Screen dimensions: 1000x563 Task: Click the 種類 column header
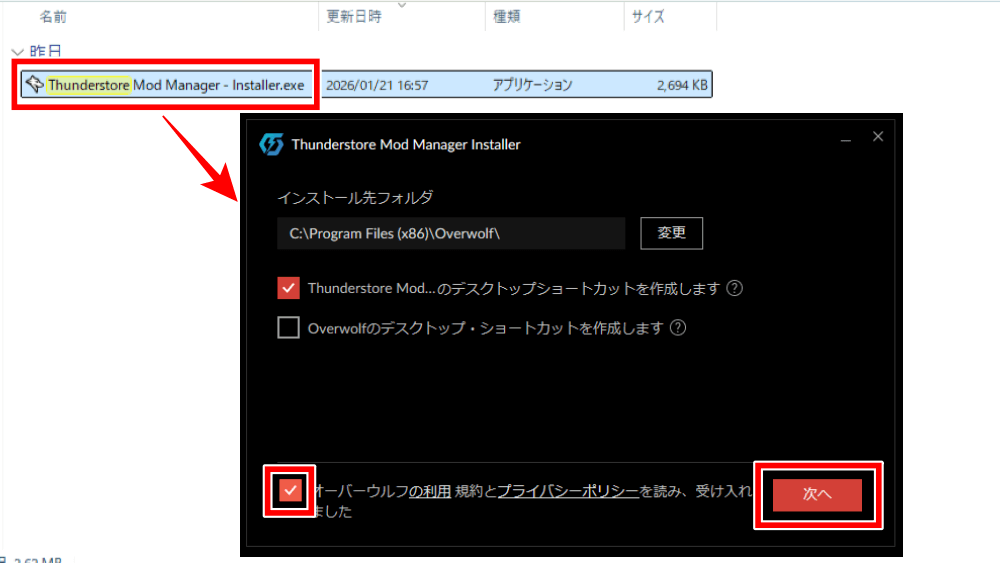[507, 17]
